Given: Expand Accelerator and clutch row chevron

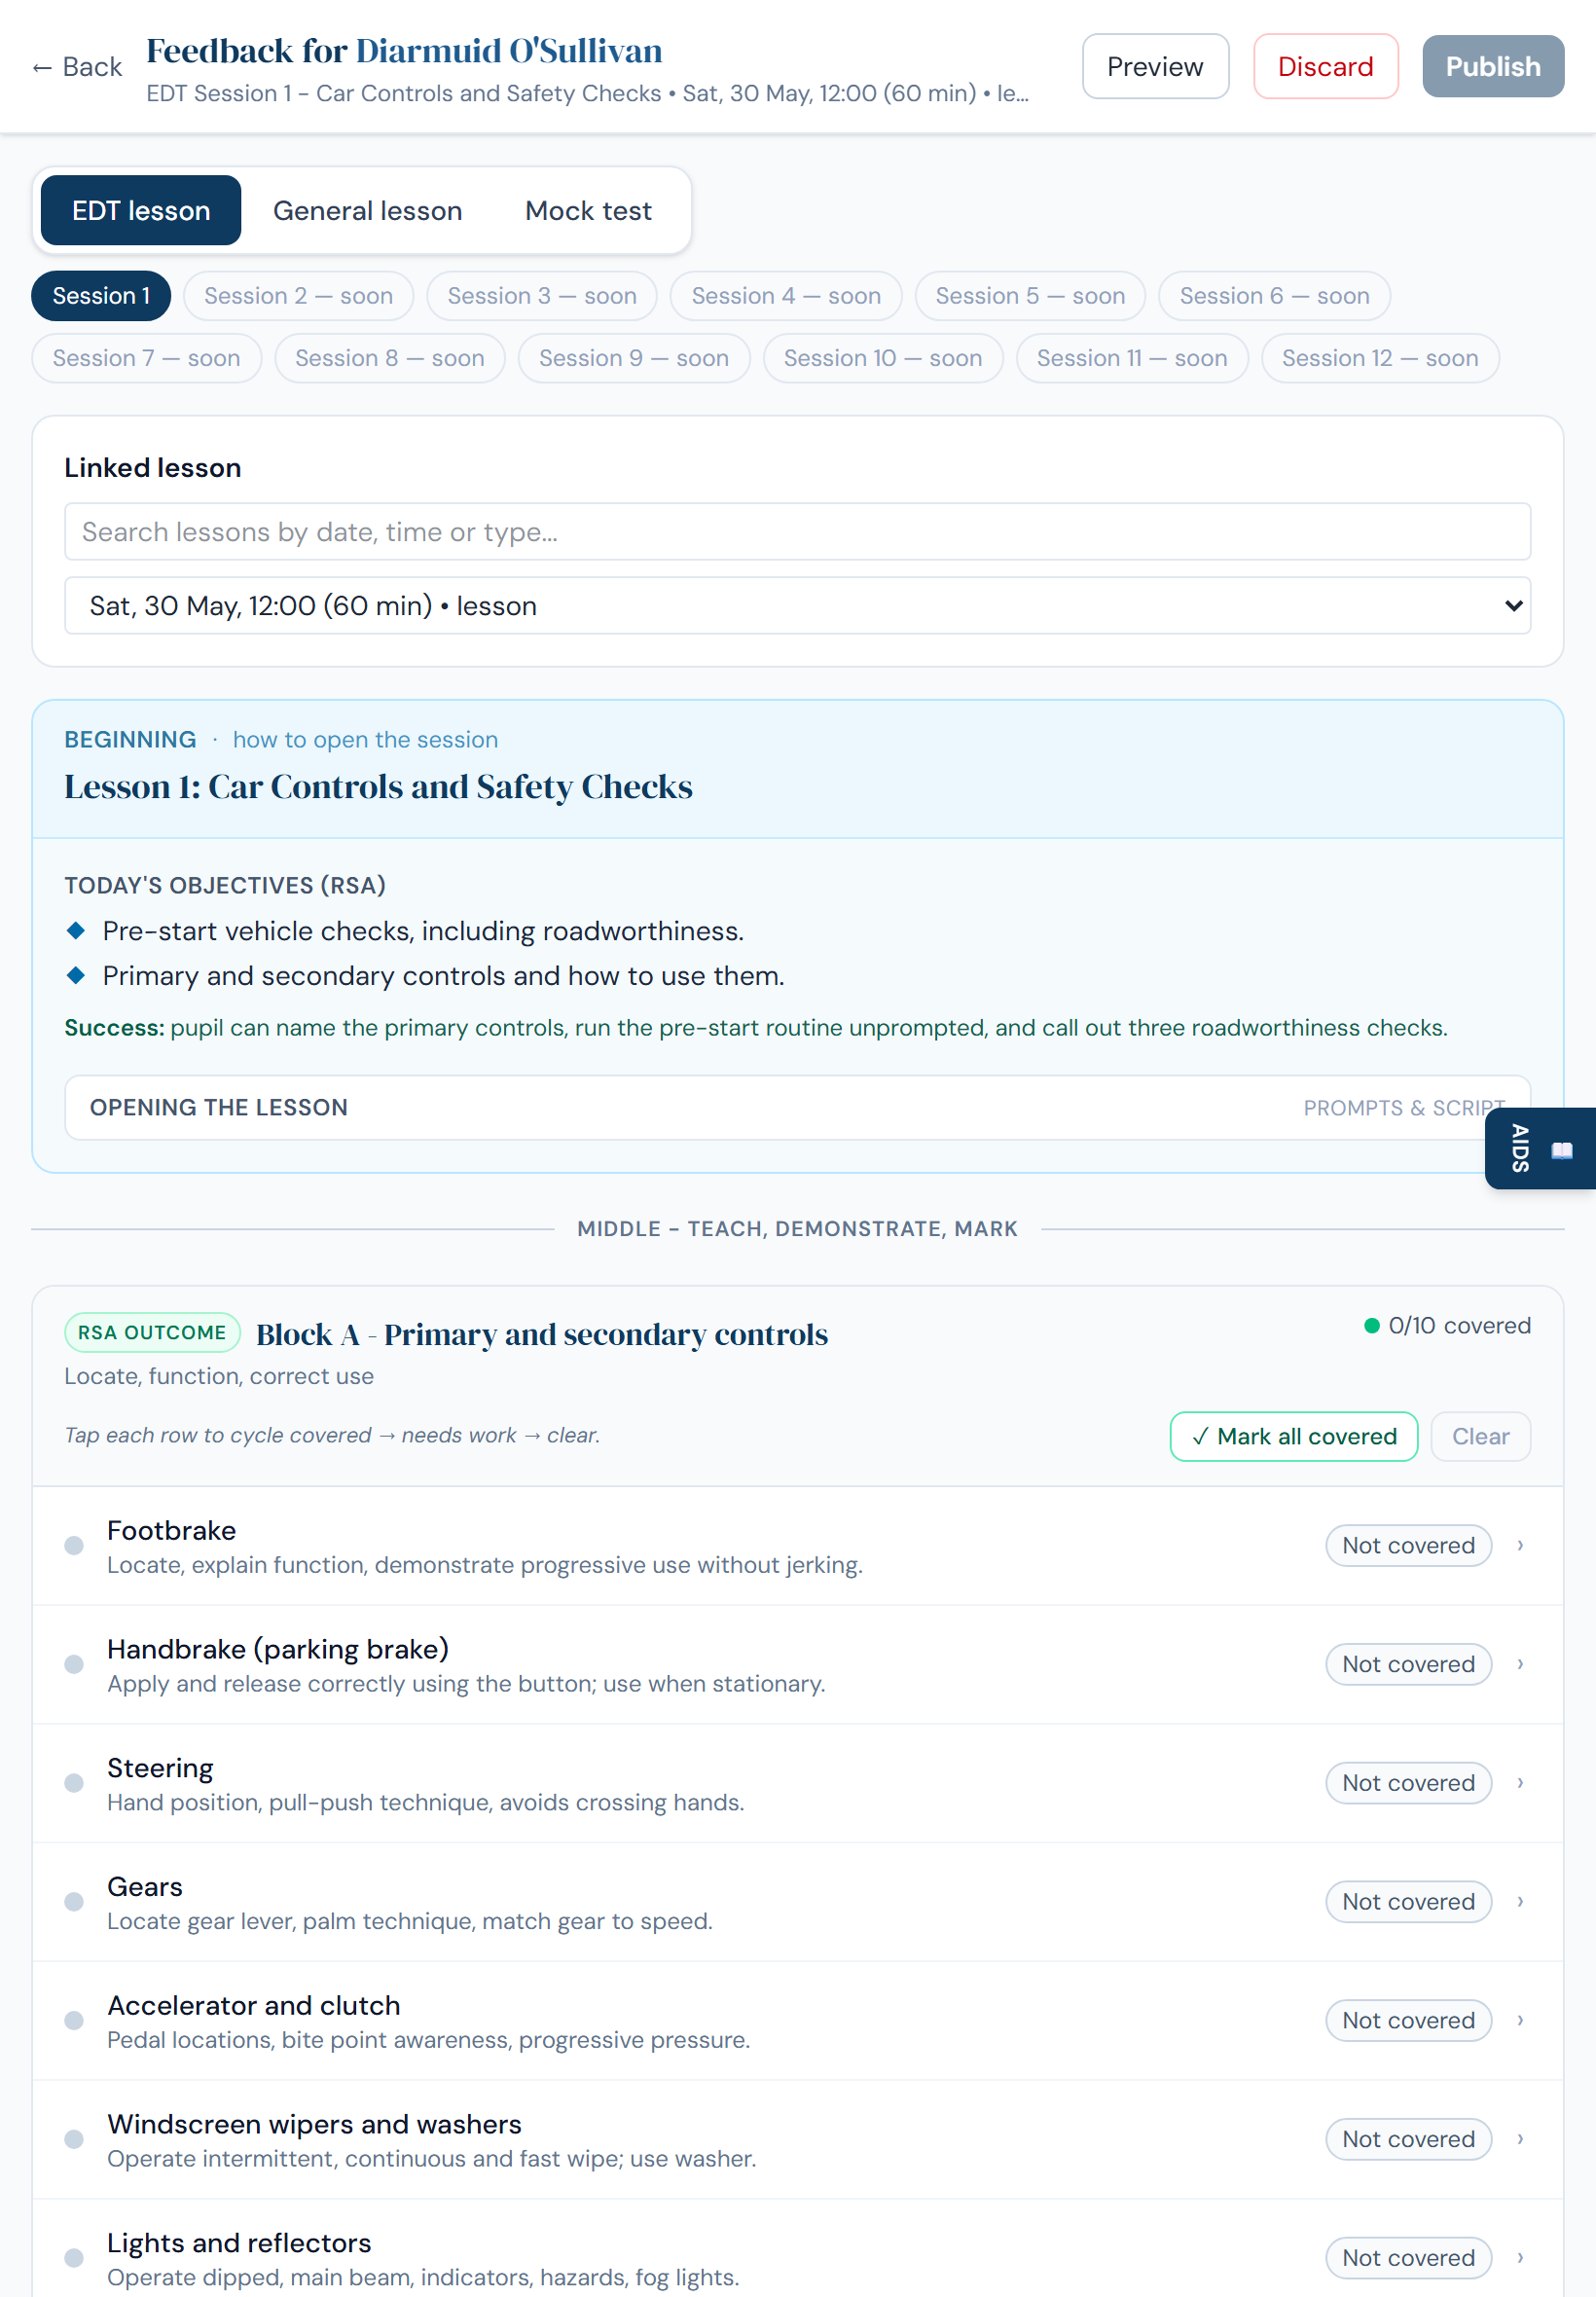Looking at the screenshot, I should click(1520, 2021).
